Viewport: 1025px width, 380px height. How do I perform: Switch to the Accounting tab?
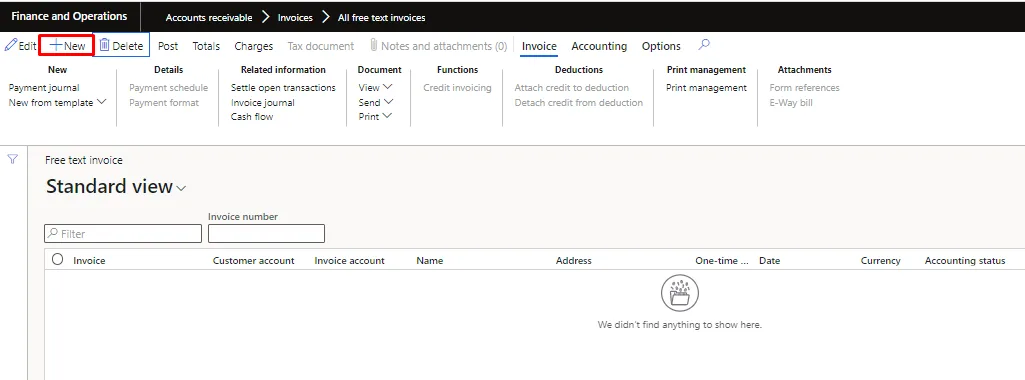599,46
